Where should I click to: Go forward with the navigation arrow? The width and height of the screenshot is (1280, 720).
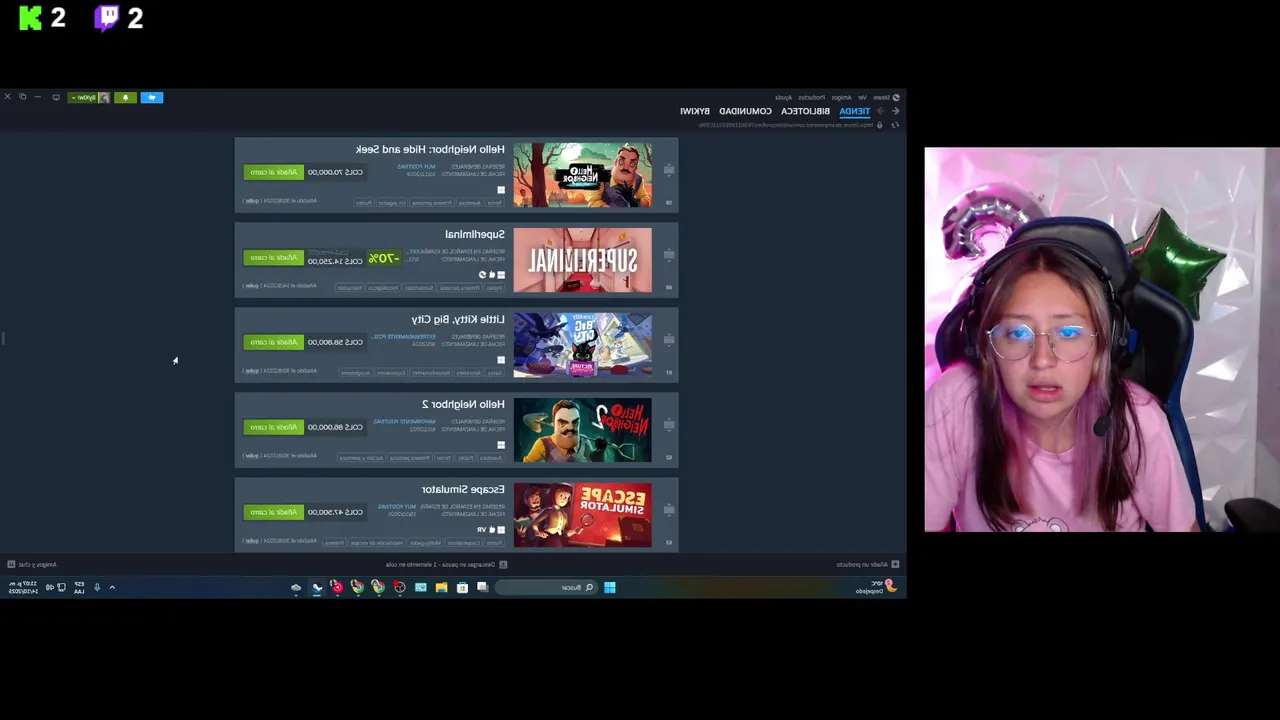tap(881, 111)
